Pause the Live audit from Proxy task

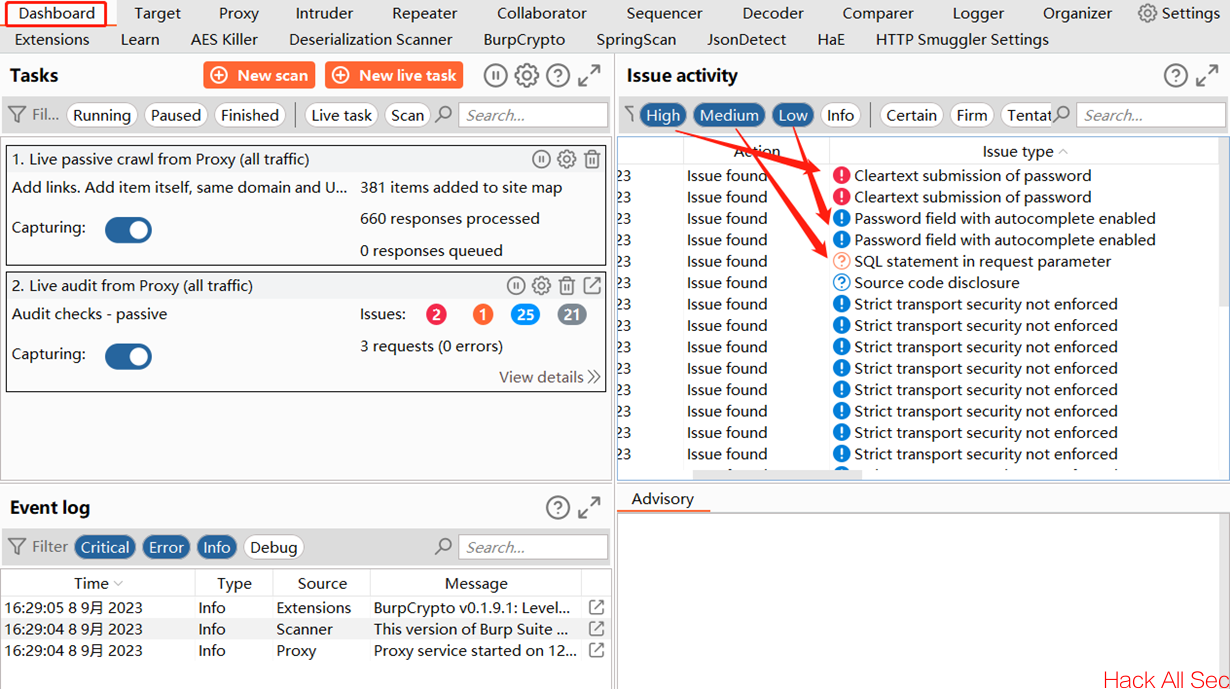pos(516,286)
